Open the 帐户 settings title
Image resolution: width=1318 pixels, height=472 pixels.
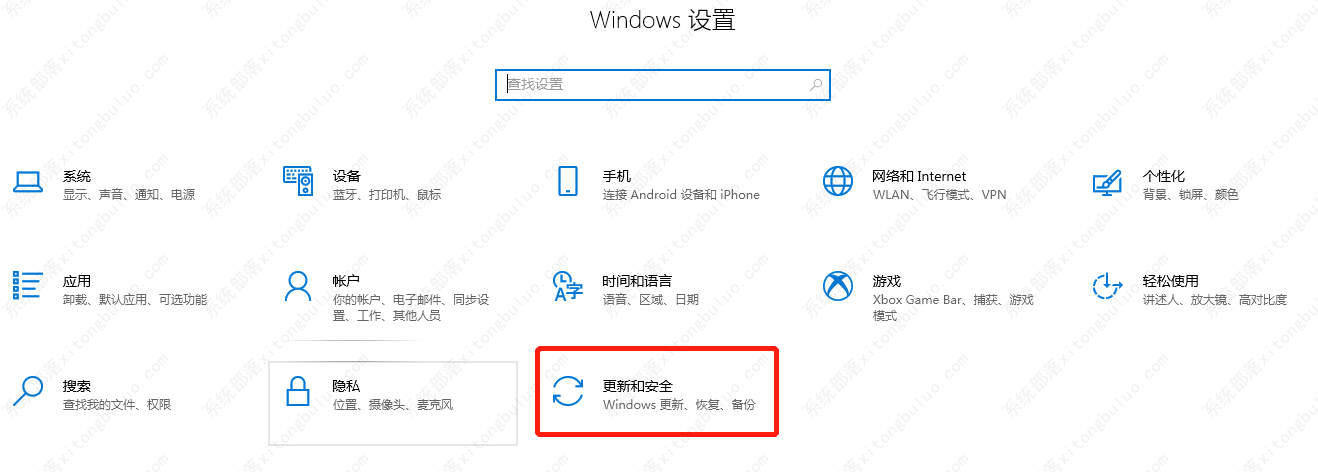[x=346, y=281]
